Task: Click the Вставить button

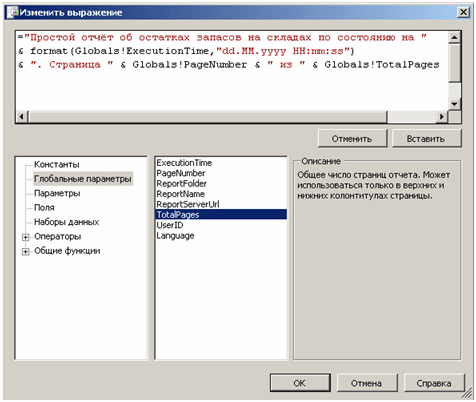Action: [x=426, y=138]
